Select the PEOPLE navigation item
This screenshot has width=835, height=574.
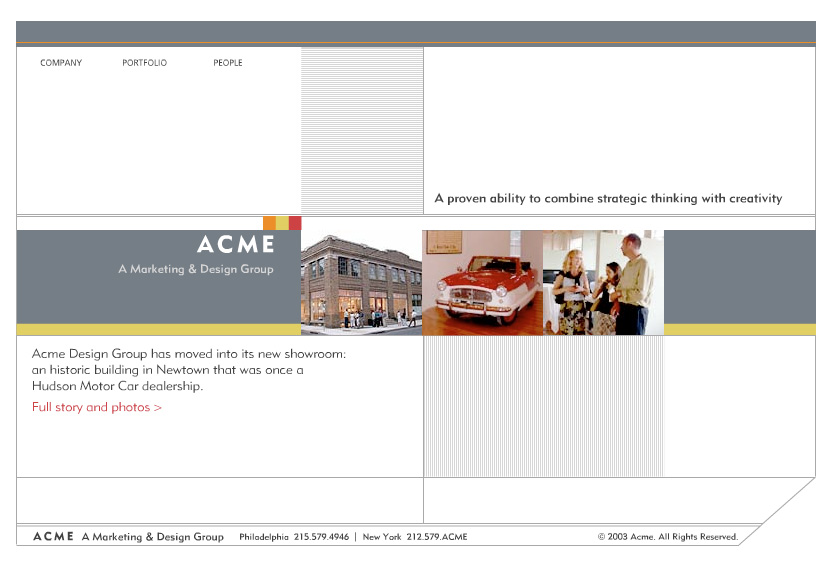click(228, 63)
